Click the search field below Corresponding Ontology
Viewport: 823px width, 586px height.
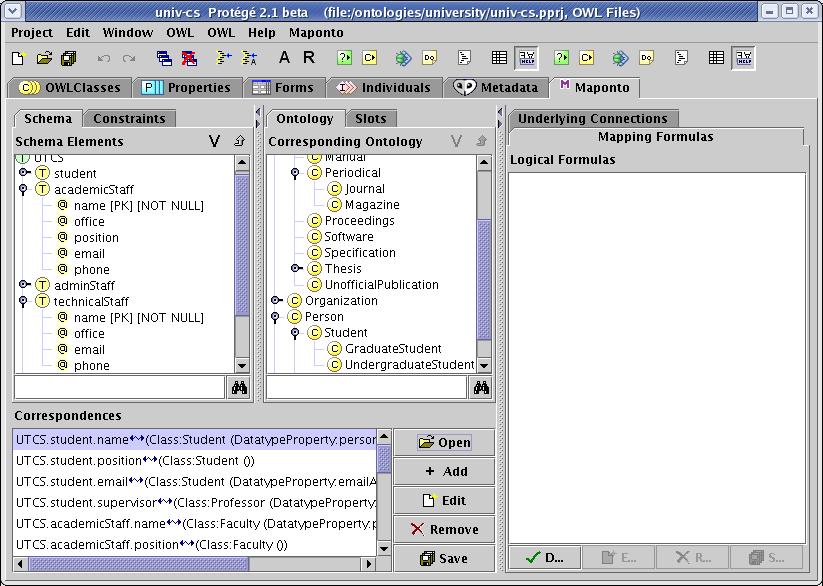366,388
